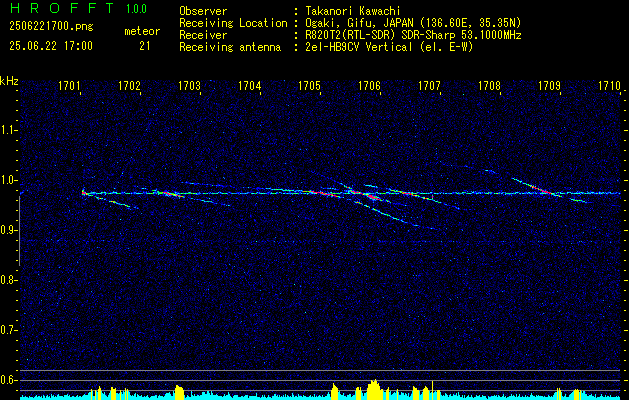
Task: Click the tallest yellow power peak near 1706
Action: [x=374, y=389]
